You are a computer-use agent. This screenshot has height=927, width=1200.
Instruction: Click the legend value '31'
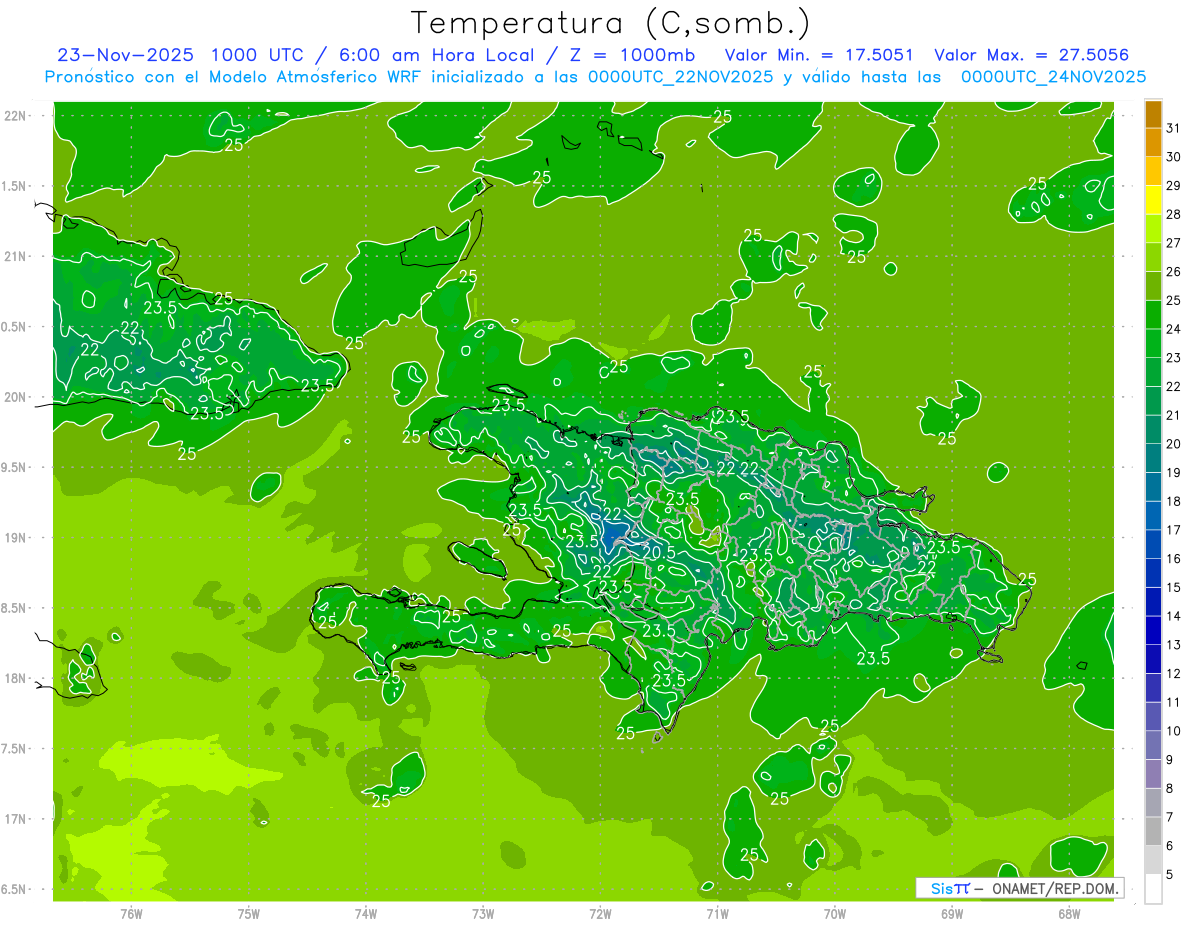tap(1173, 128)
